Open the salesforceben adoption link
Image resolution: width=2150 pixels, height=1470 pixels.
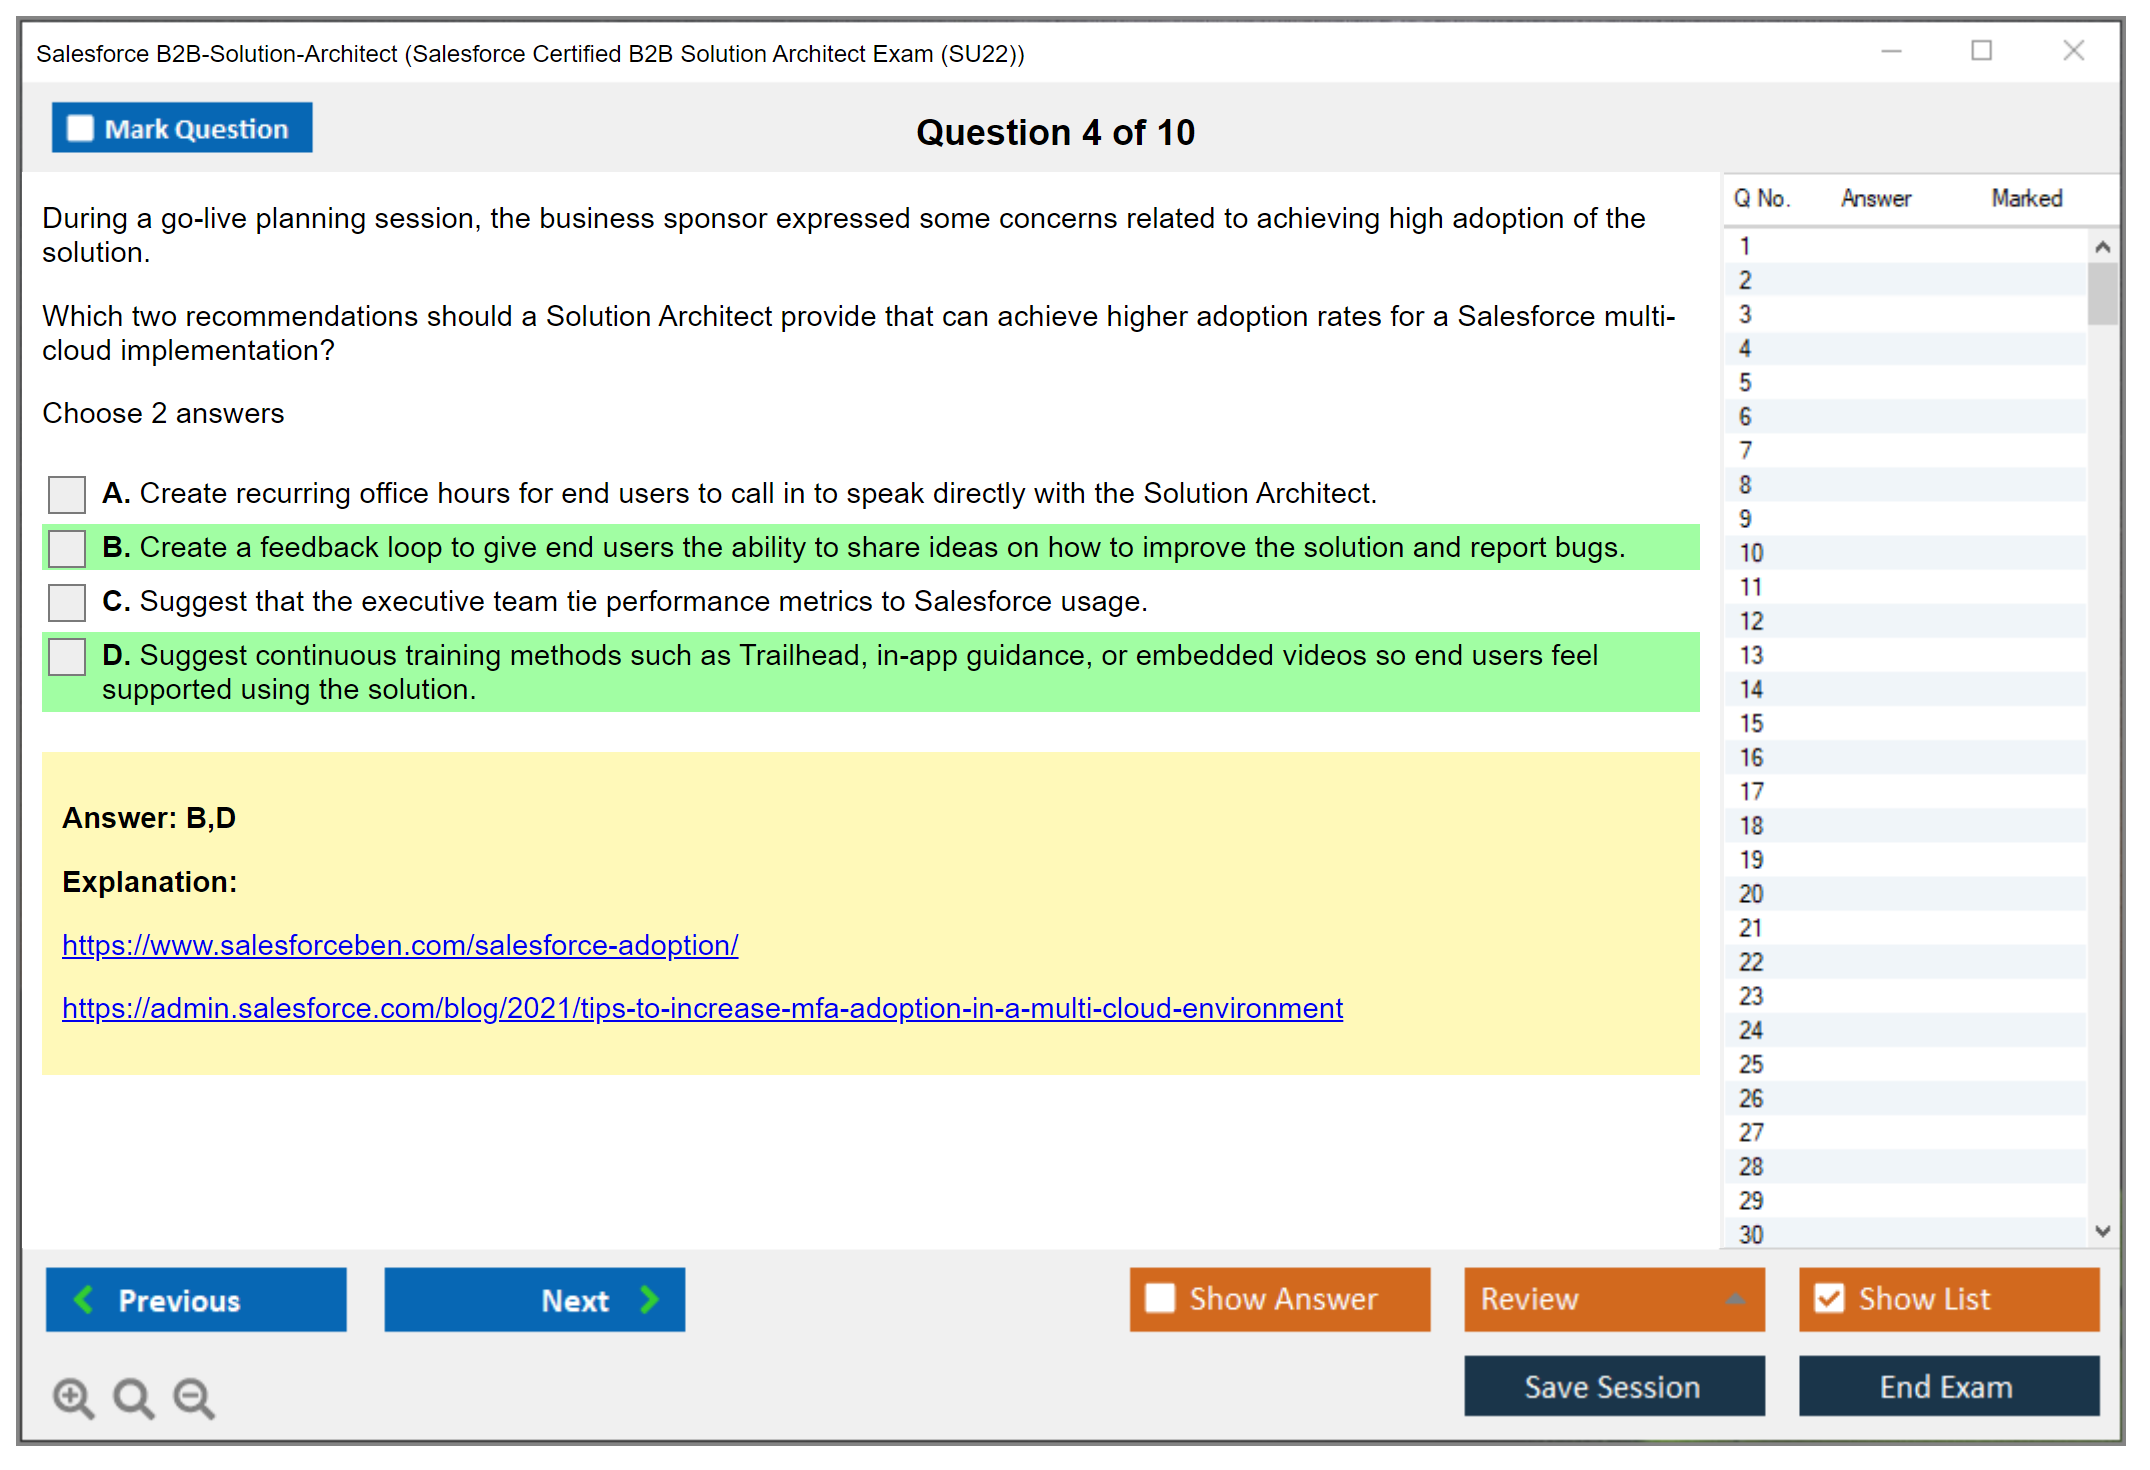[400, 945]
